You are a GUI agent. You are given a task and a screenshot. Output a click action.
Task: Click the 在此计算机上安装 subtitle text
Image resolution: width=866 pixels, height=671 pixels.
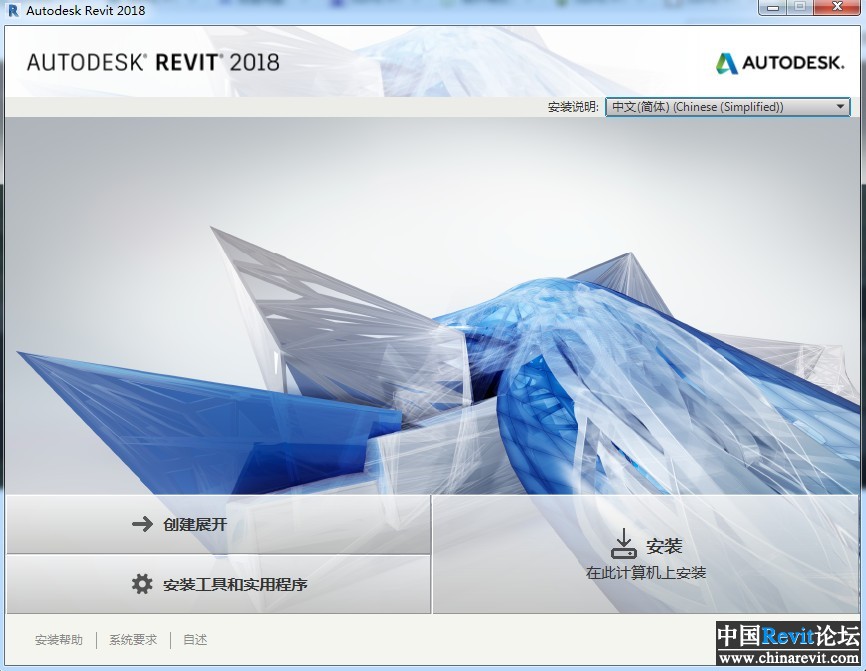pyautogui.click(x=646, y=573)
